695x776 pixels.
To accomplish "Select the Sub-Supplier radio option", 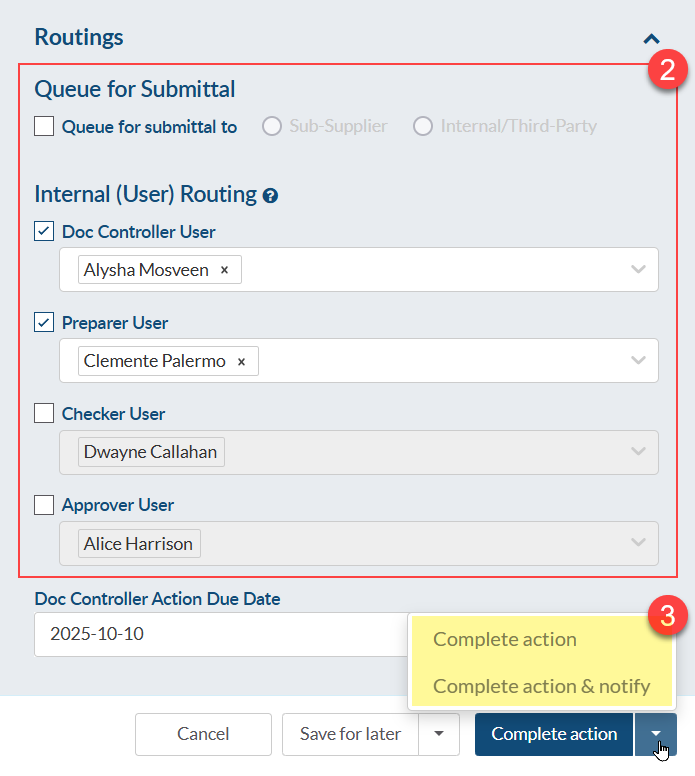I will (x=271, y=127).
